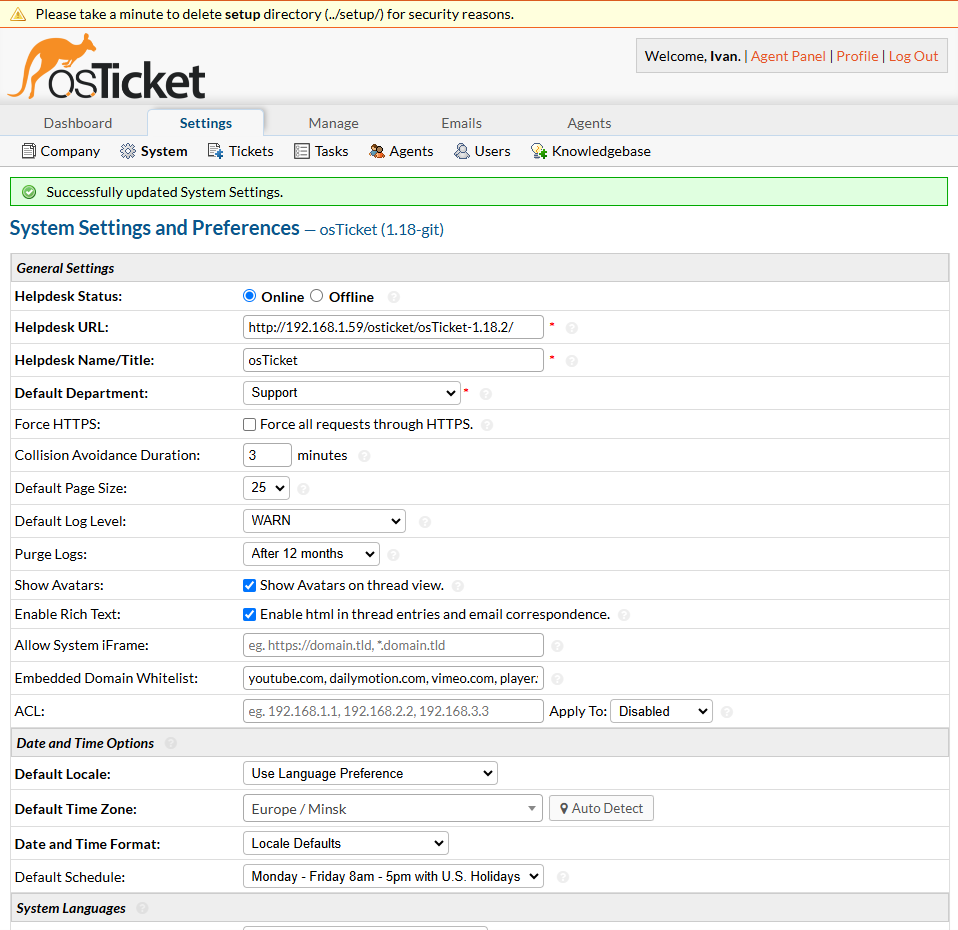This screenshot has width=958, height=930.
Task: Open the Default Log Level dropdown
Action: pos(324,521)
